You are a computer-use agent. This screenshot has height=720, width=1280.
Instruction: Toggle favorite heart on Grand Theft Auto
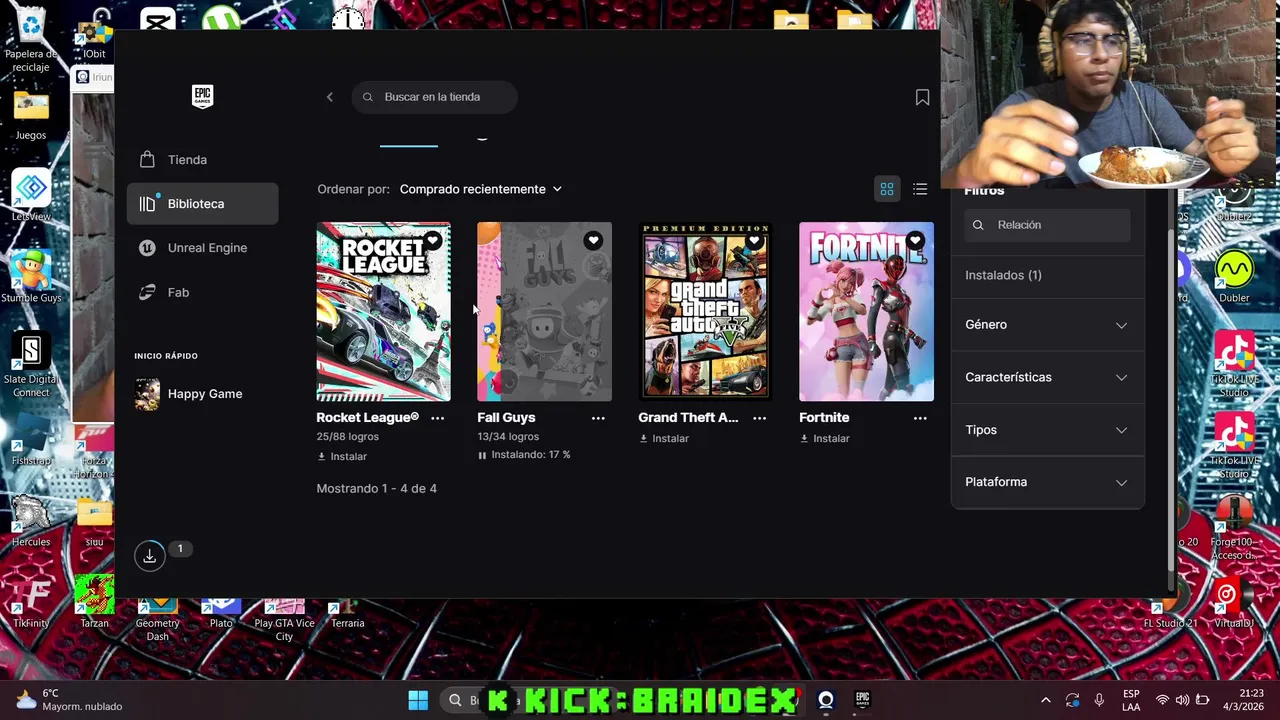coord(754,241)
